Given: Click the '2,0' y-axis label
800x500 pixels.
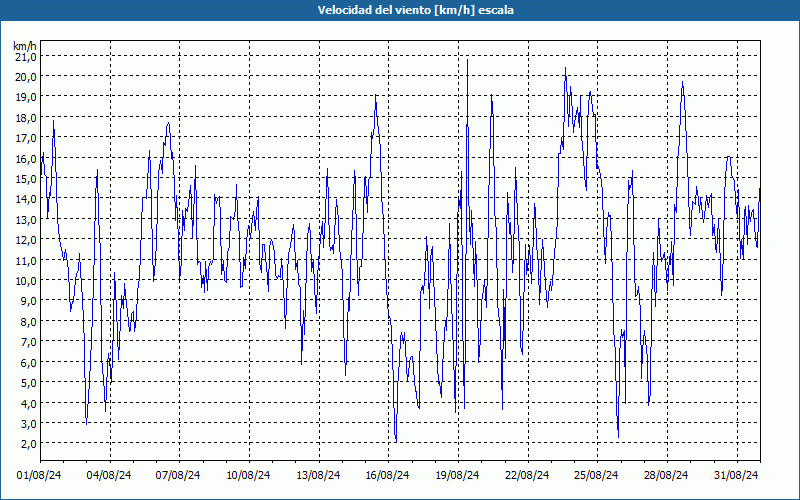Looking at the screenshot, I should click(29, 444).
